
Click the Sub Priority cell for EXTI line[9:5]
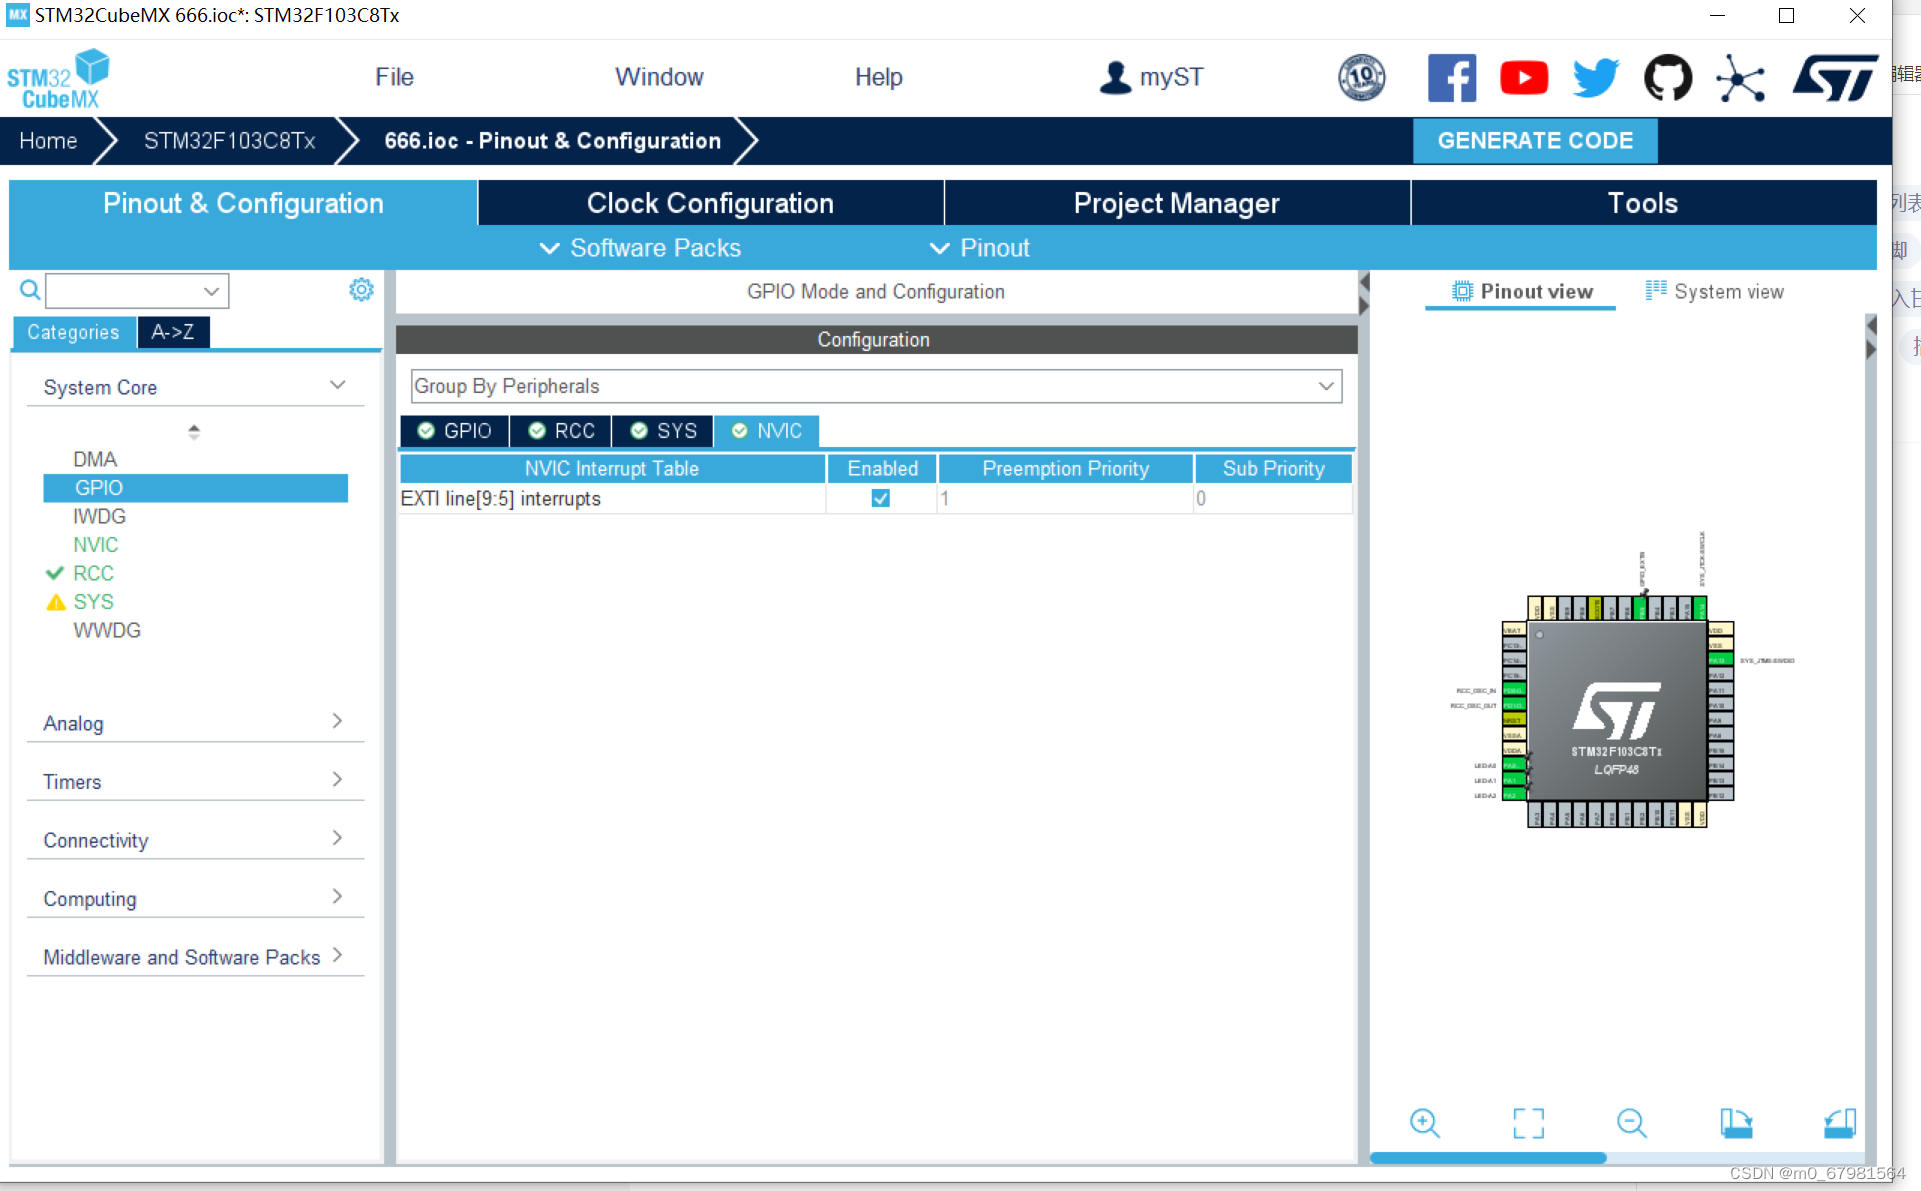(1273, 498)
